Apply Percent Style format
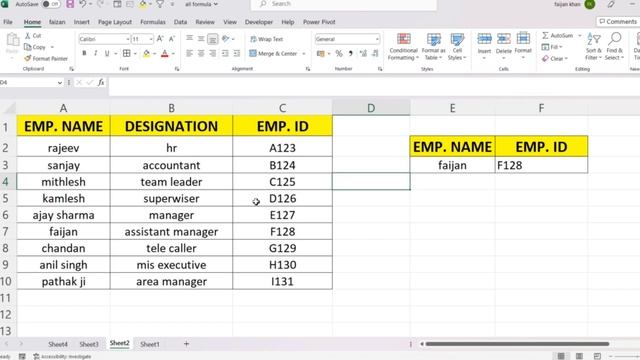640x360 pixels. pyautogui.click(x=339, y=53)
